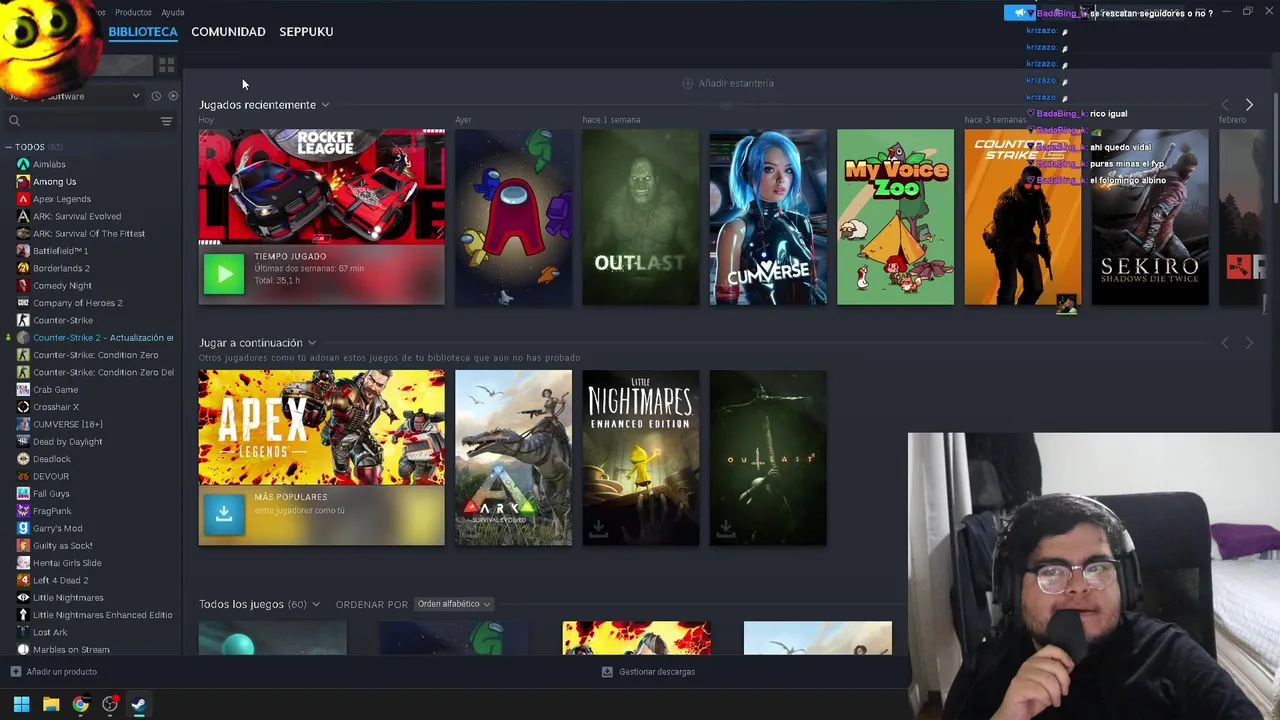This screenshot has height=720, width=1280.
Task: Click download icon on Outlast 2 cover
Action: pos(725,528)
